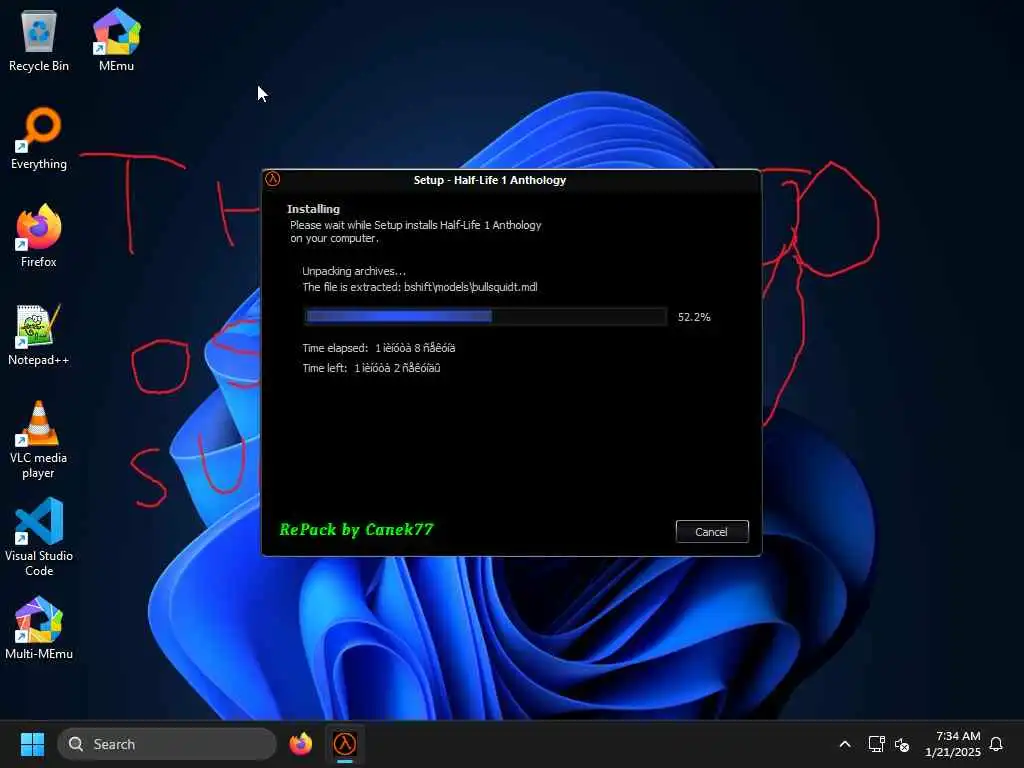Click "The file is extracted" status line

[420, 287]
